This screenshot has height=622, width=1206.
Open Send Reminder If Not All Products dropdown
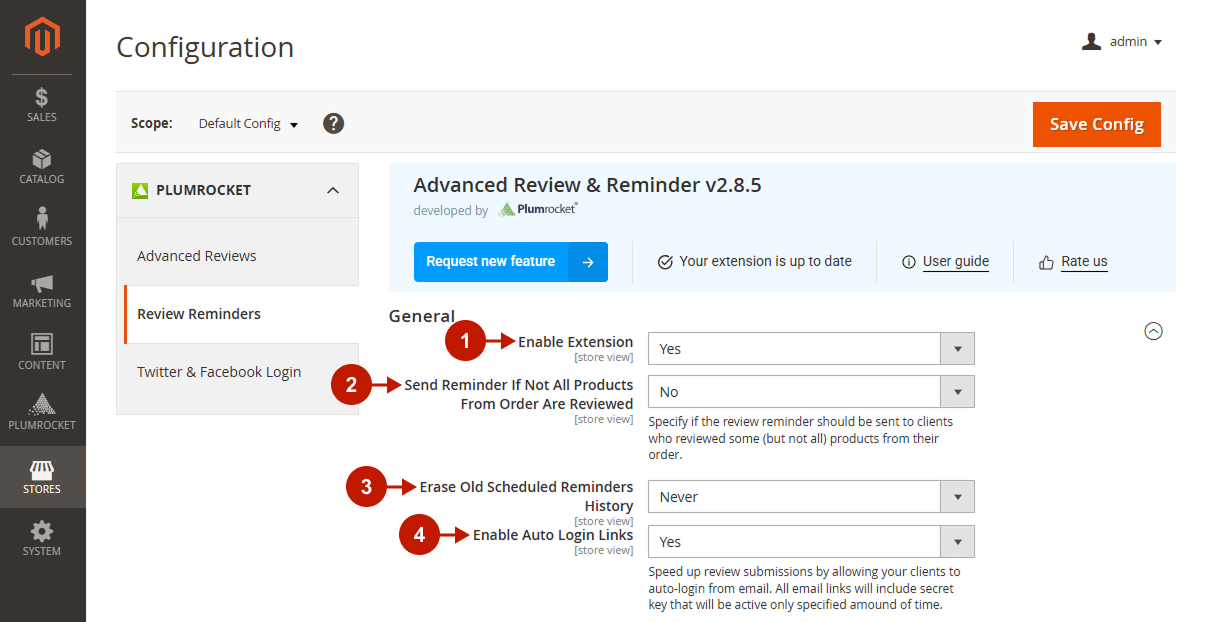(811, 392)
